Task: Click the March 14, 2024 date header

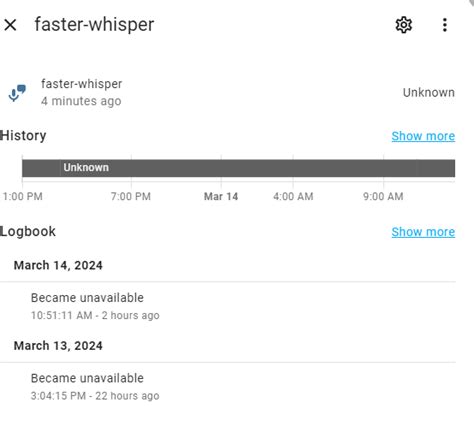Action: (x=58, y=265)
